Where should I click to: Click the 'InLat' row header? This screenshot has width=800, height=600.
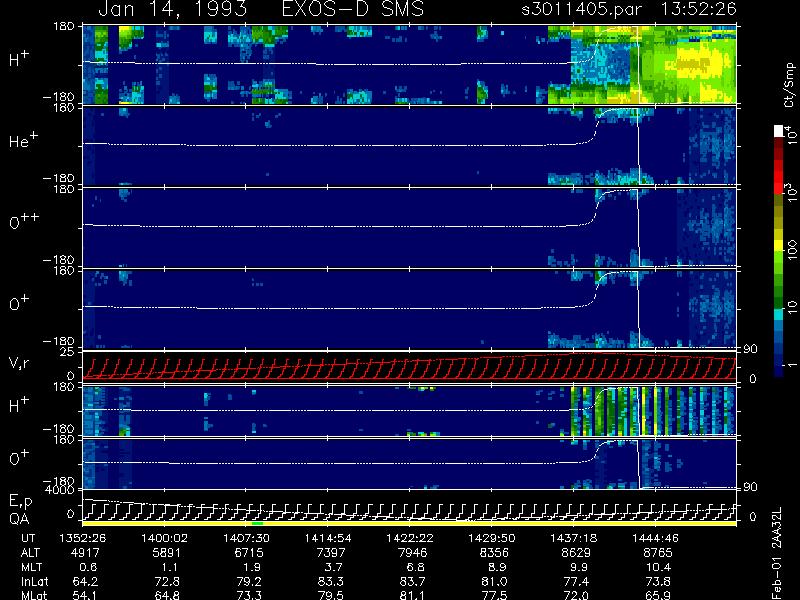tap(35, 582)
